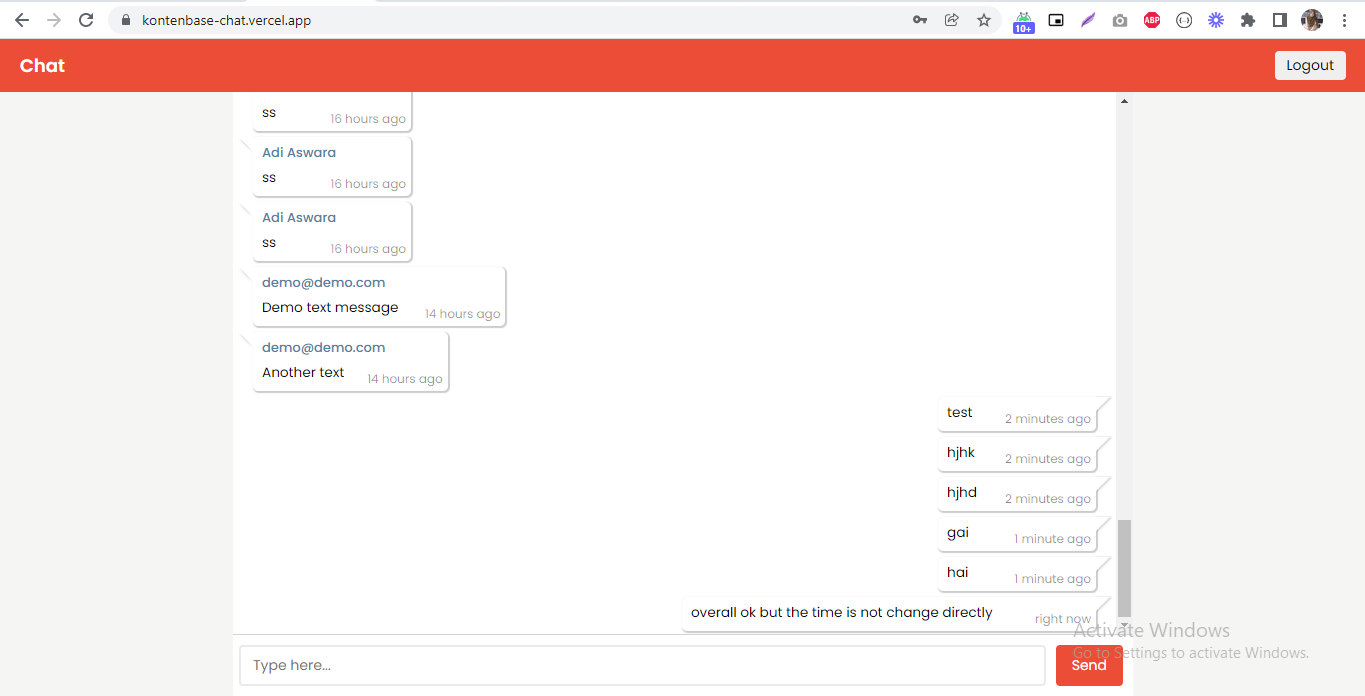
Task: Bookmark the page using the star icon
Action: [983, 19]
